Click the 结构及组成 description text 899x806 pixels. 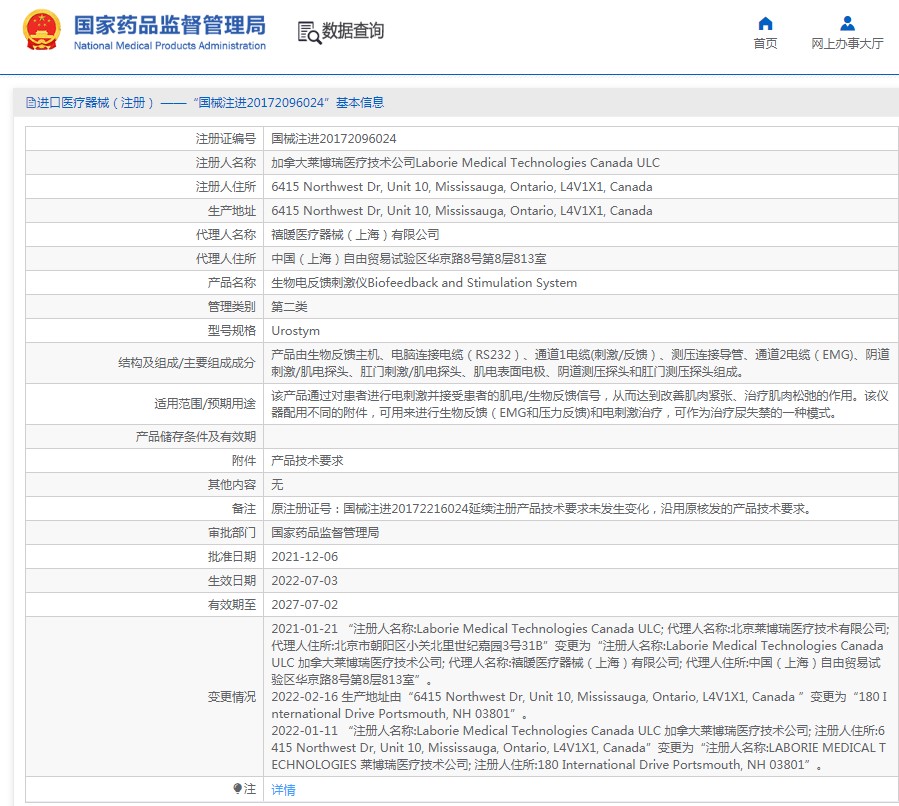point(580,363)
